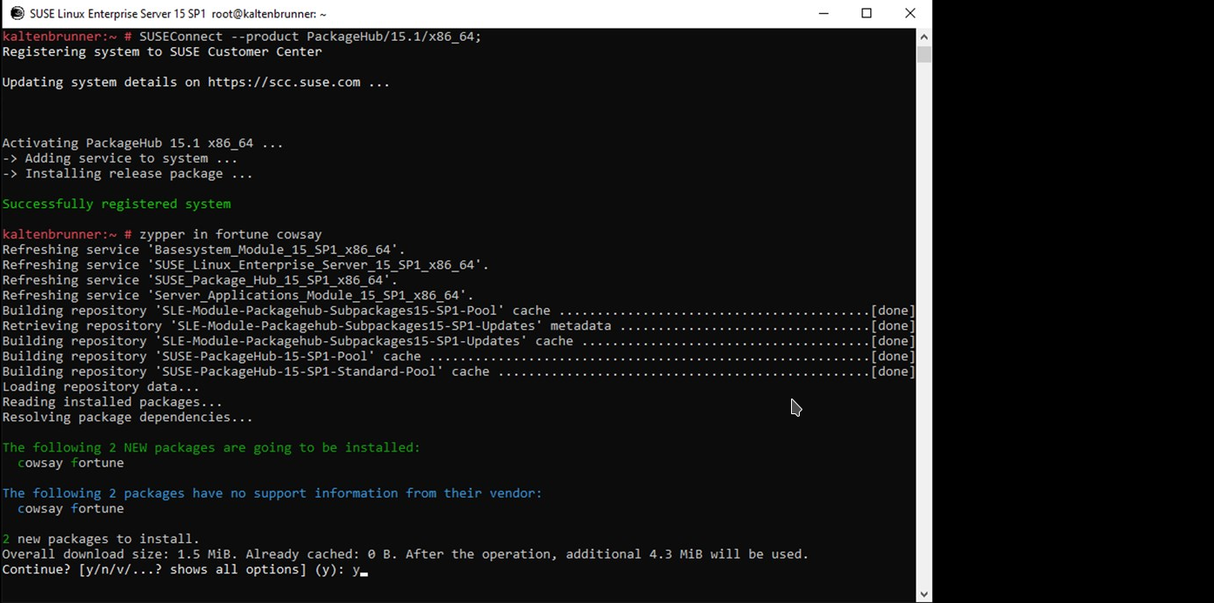Screen dimensions: 1214x603
Task: Click the blue 'no support information from their vendor' line
Action: pos(272,493)
